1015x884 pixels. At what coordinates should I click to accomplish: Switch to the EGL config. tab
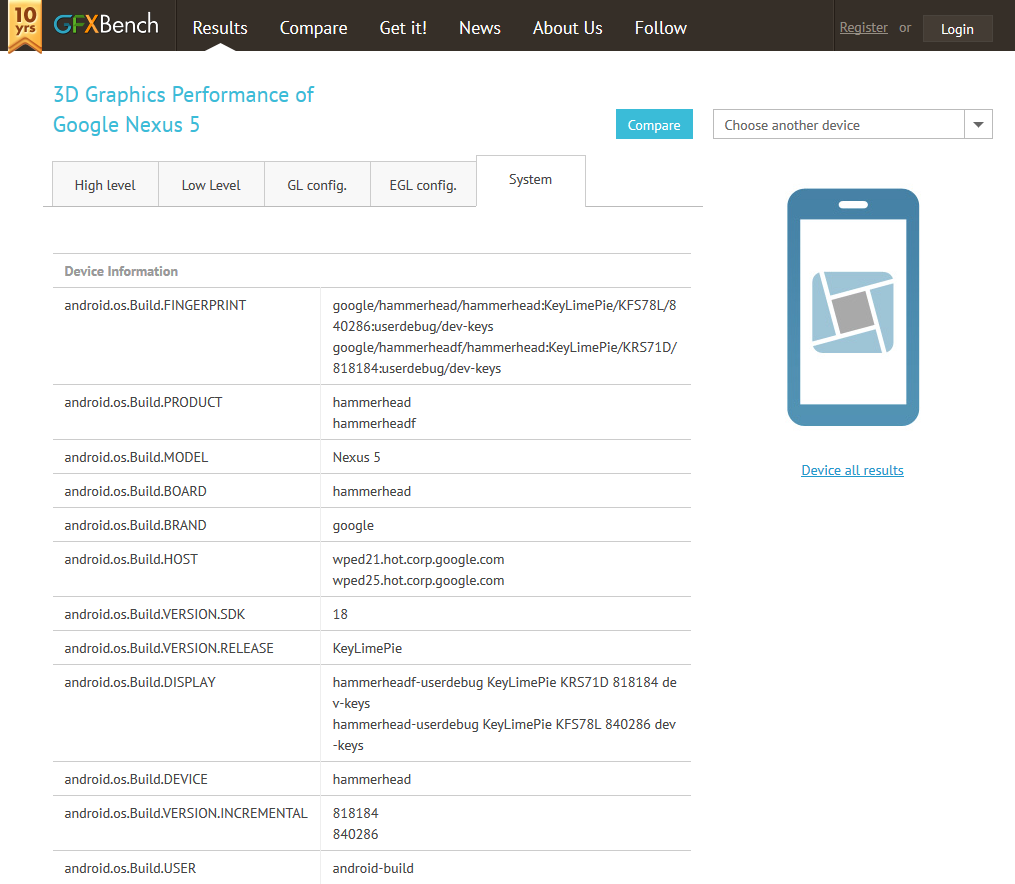coord(423,185)
